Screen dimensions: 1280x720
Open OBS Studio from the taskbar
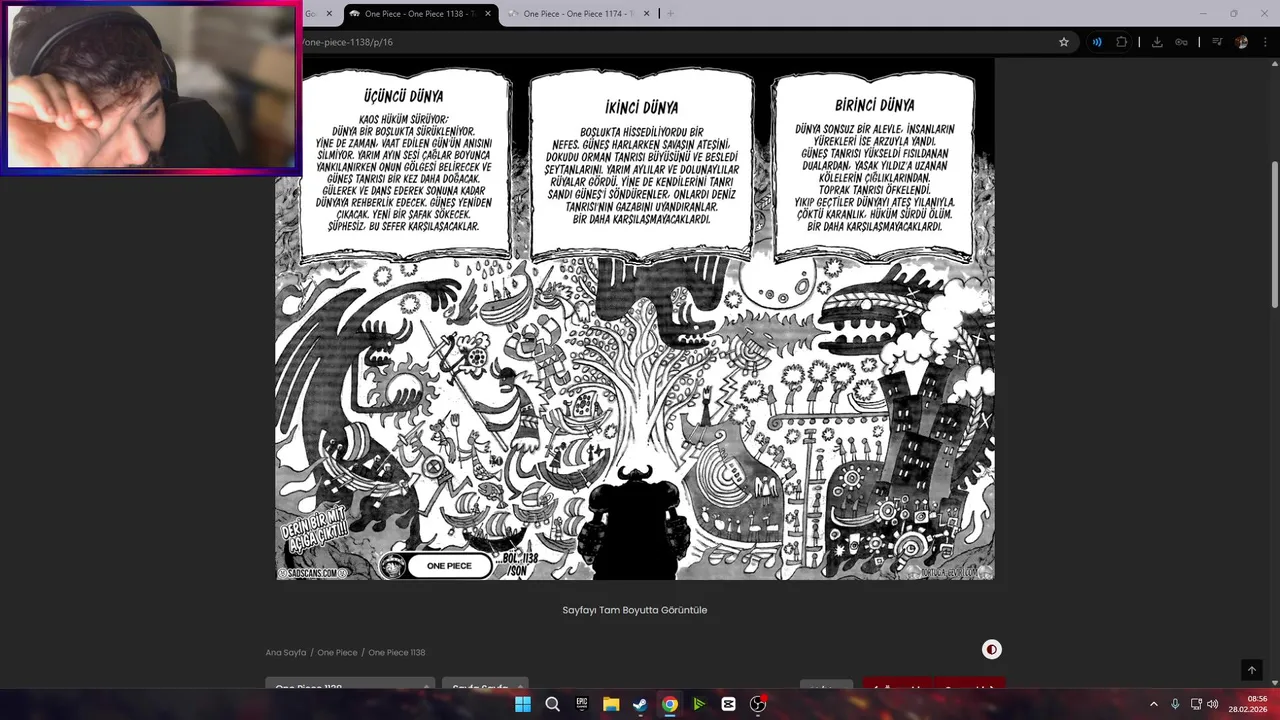(758, 704)
